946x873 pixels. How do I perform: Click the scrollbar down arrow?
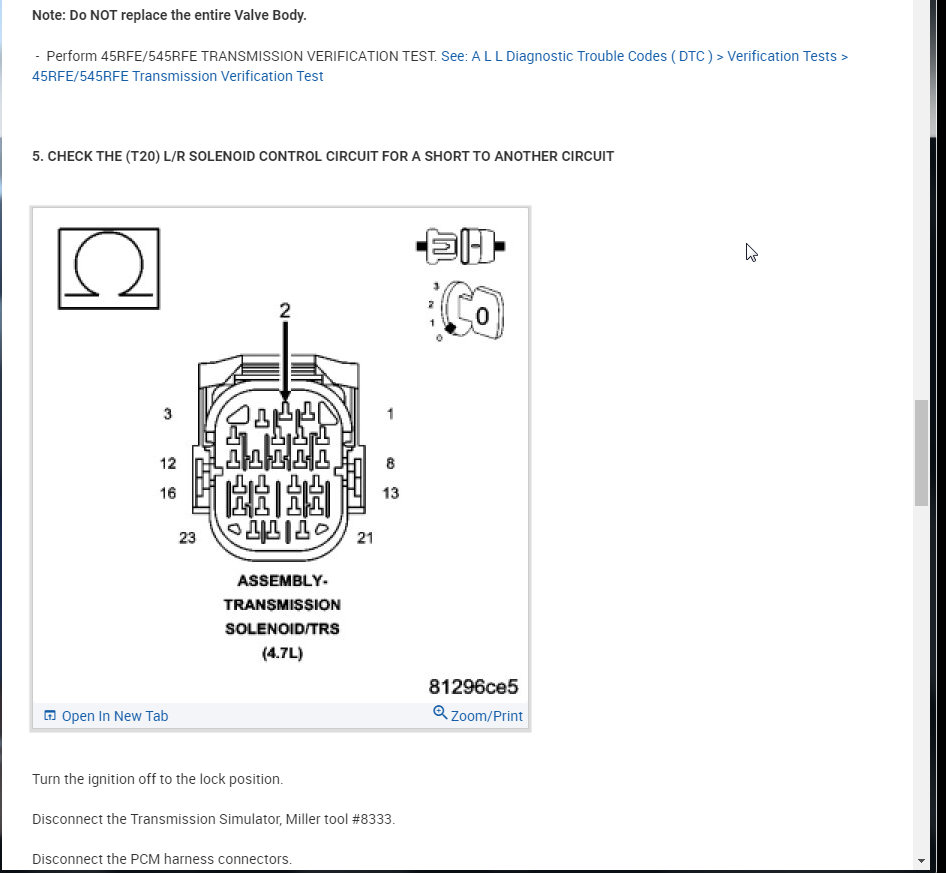(x=921, y=861)
